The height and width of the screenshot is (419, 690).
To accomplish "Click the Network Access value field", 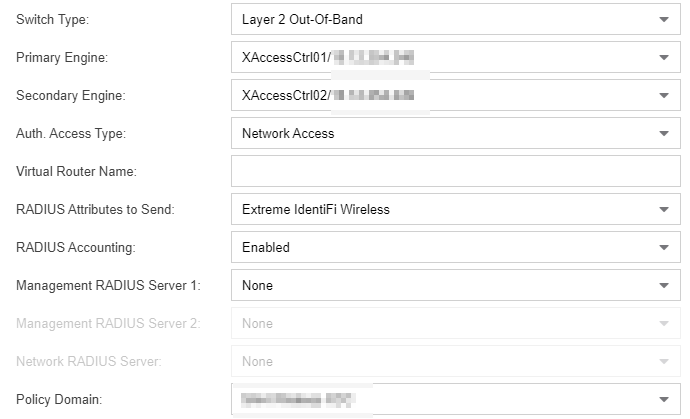I will [x=288, y=133].
